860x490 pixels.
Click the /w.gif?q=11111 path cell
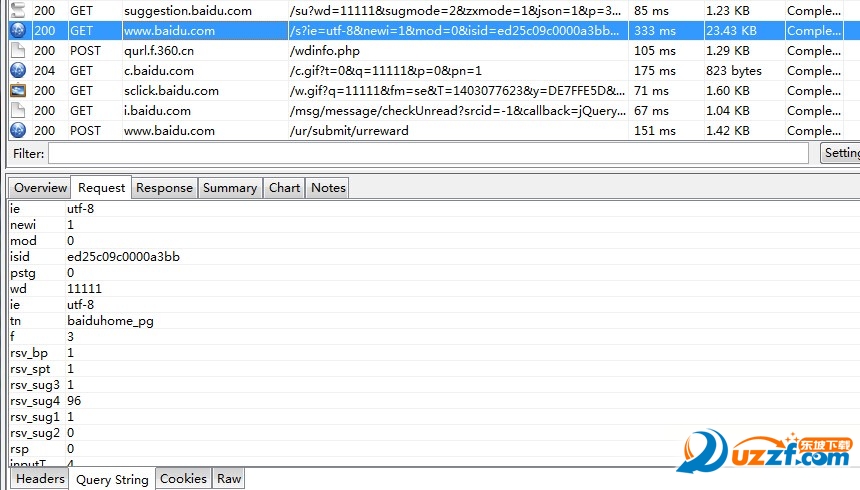457,91
